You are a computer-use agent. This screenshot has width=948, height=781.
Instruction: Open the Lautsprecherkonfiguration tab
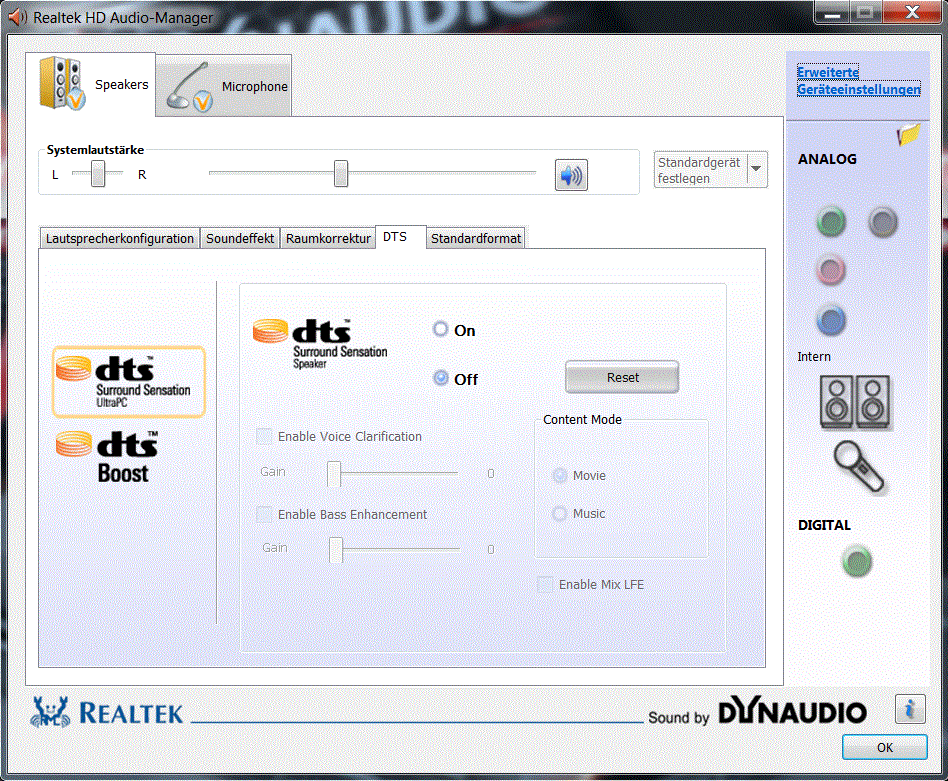120,238
